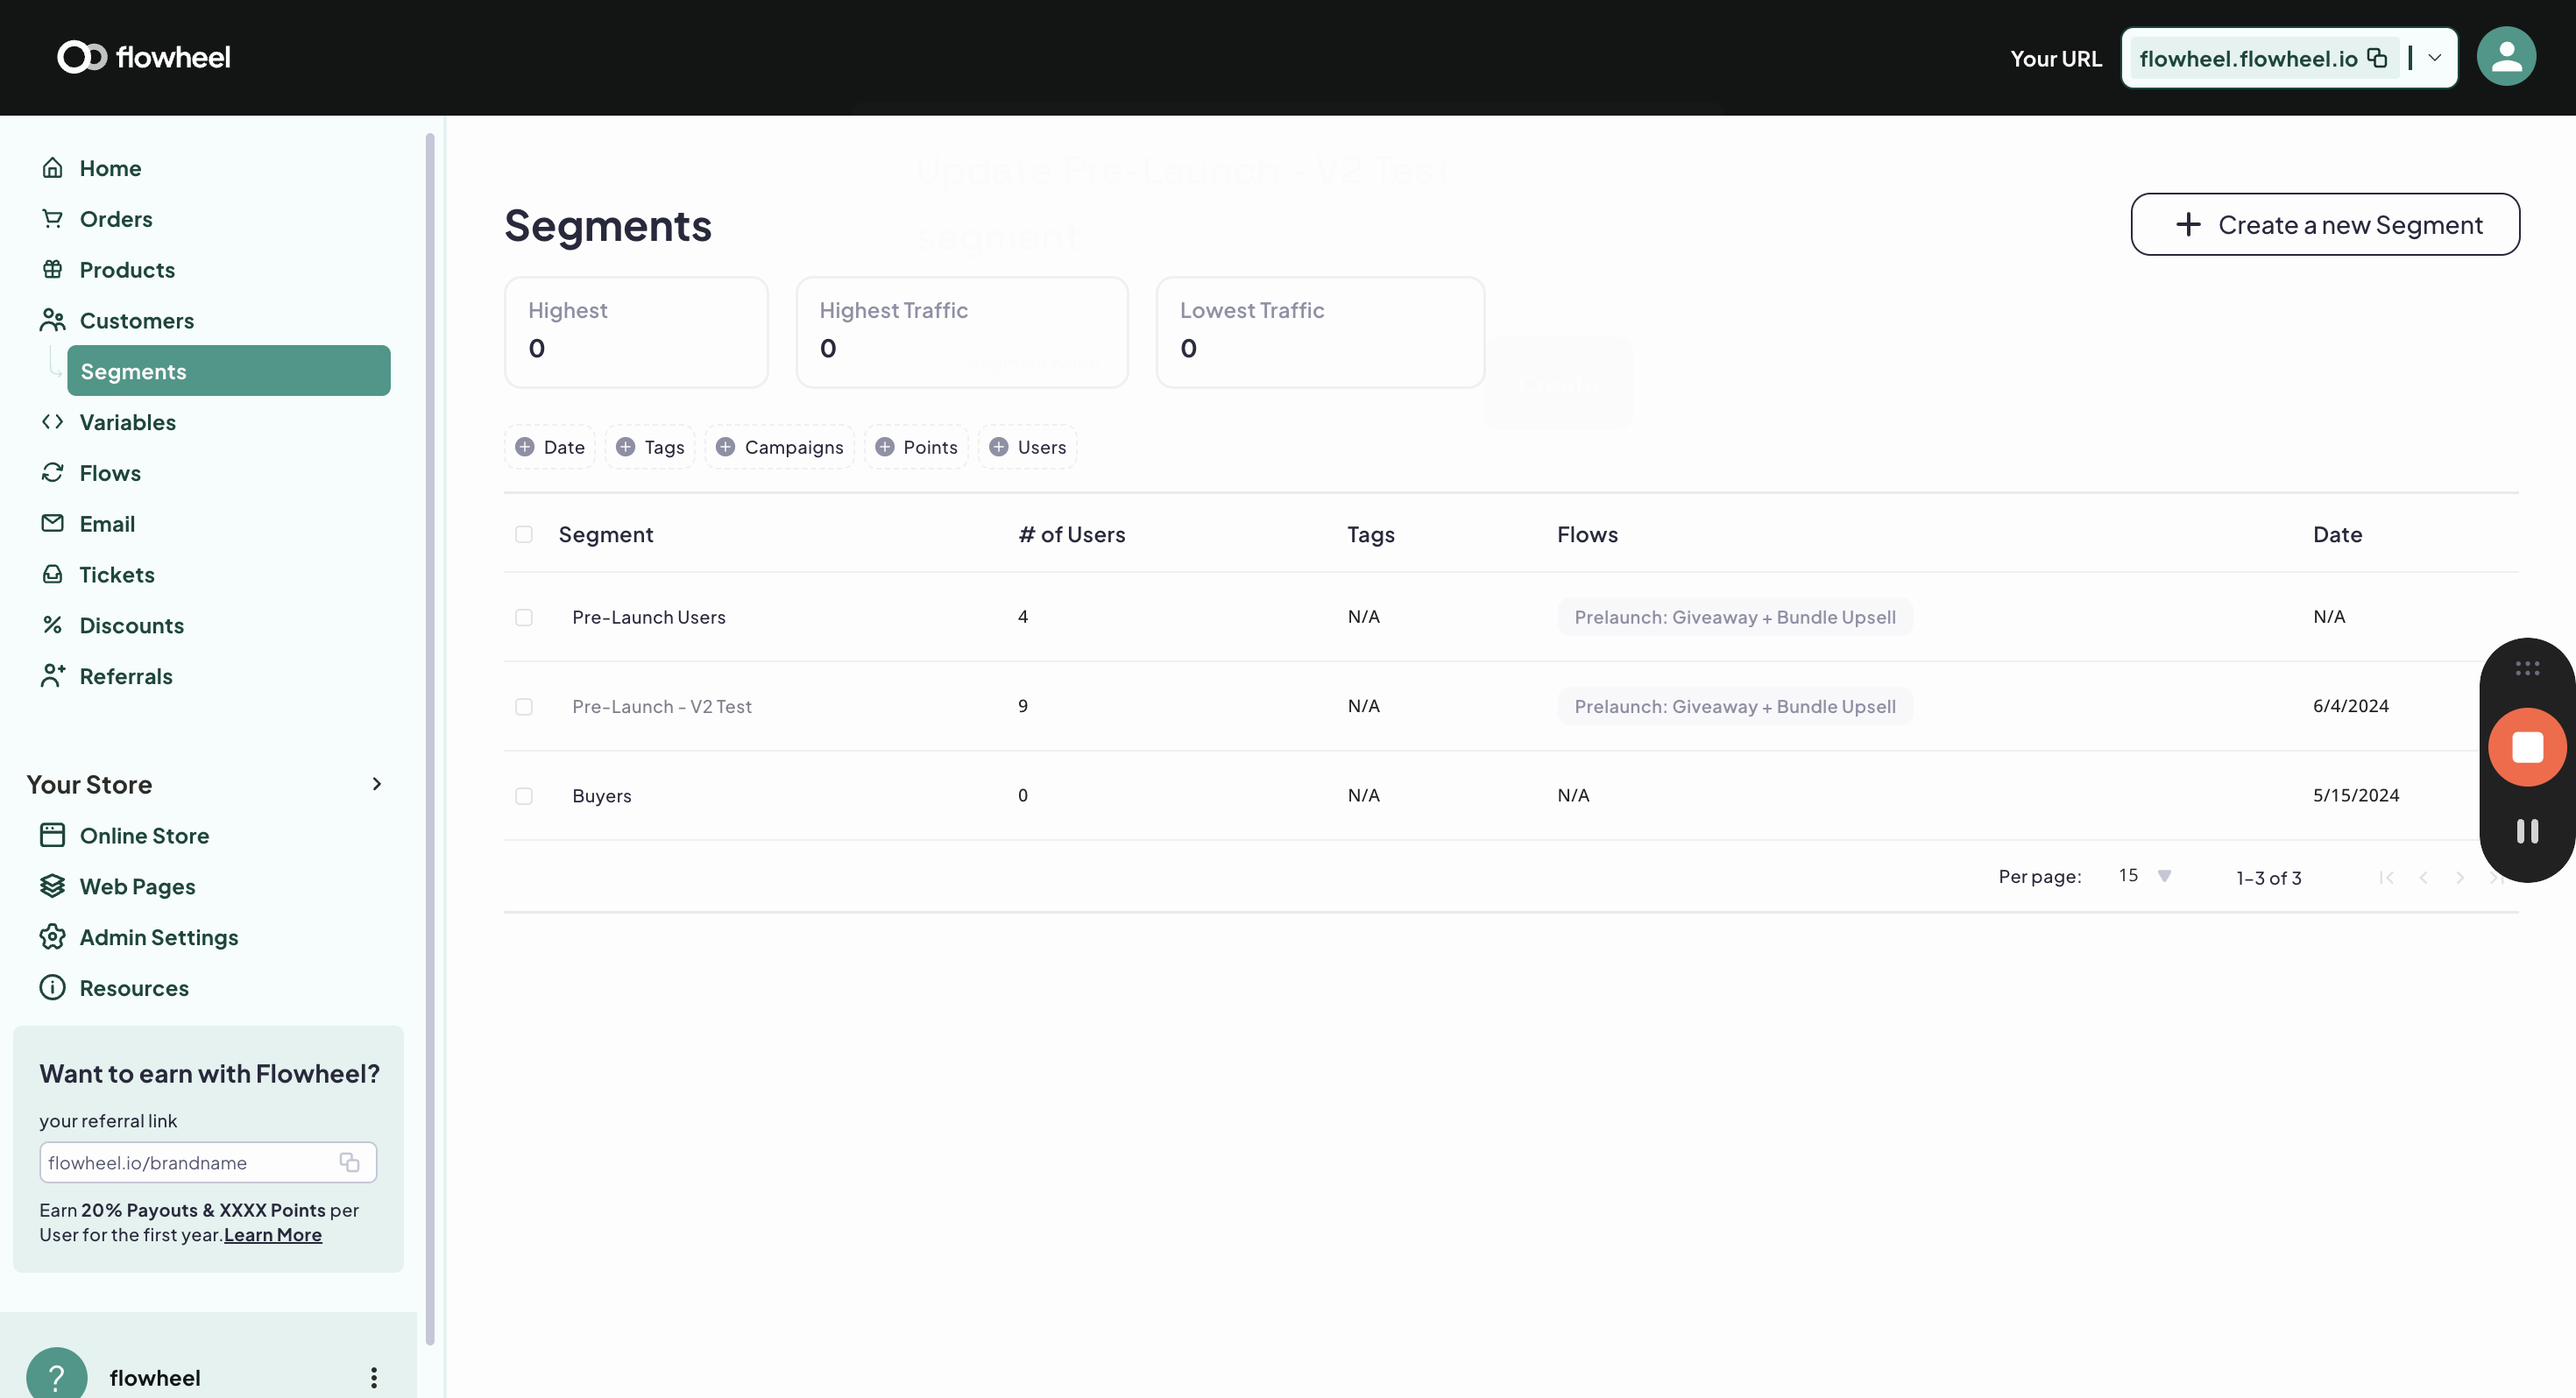The image size is (2576, 1398).
Task: Open Home in the sidebar
Action: 111,168
